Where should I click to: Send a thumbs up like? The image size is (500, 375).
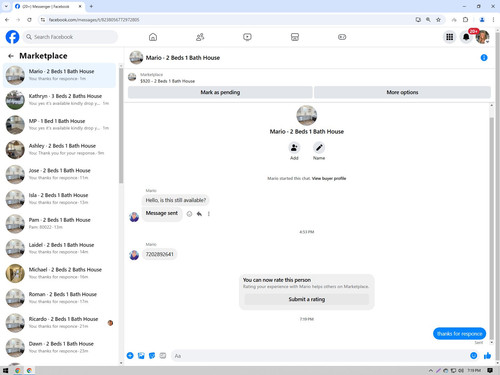(x=487, y=356)
